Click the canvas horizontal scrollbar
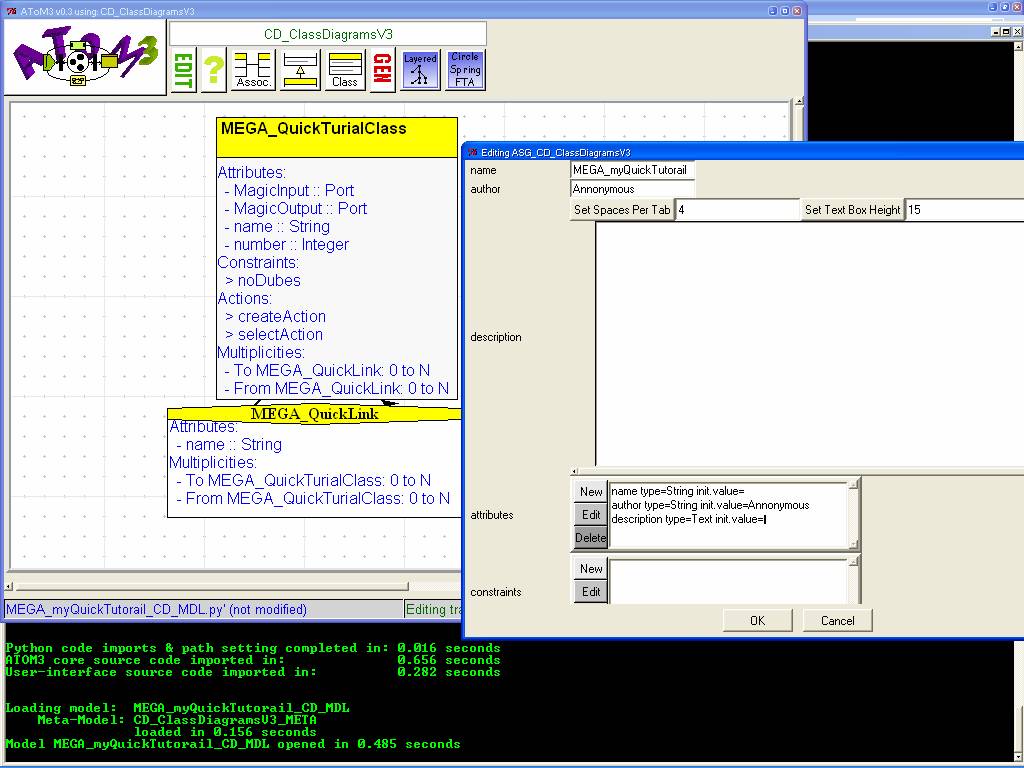 click(x=212, y=586)
